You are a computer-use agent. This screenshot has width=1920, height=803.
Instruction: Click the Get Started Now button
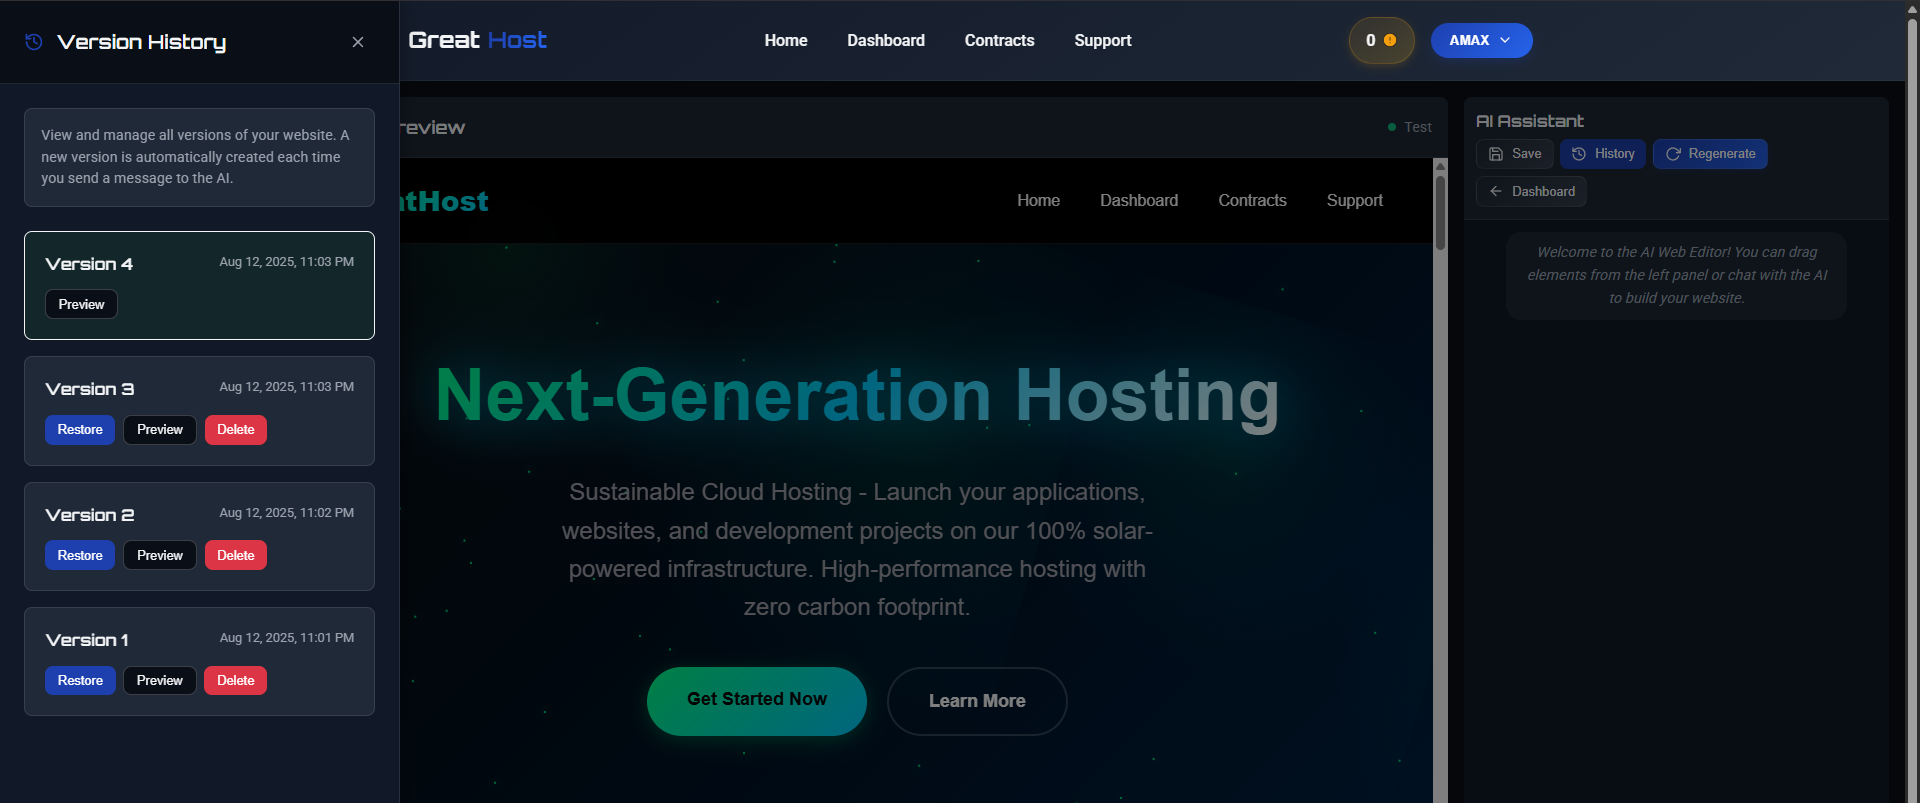[757, 701]
